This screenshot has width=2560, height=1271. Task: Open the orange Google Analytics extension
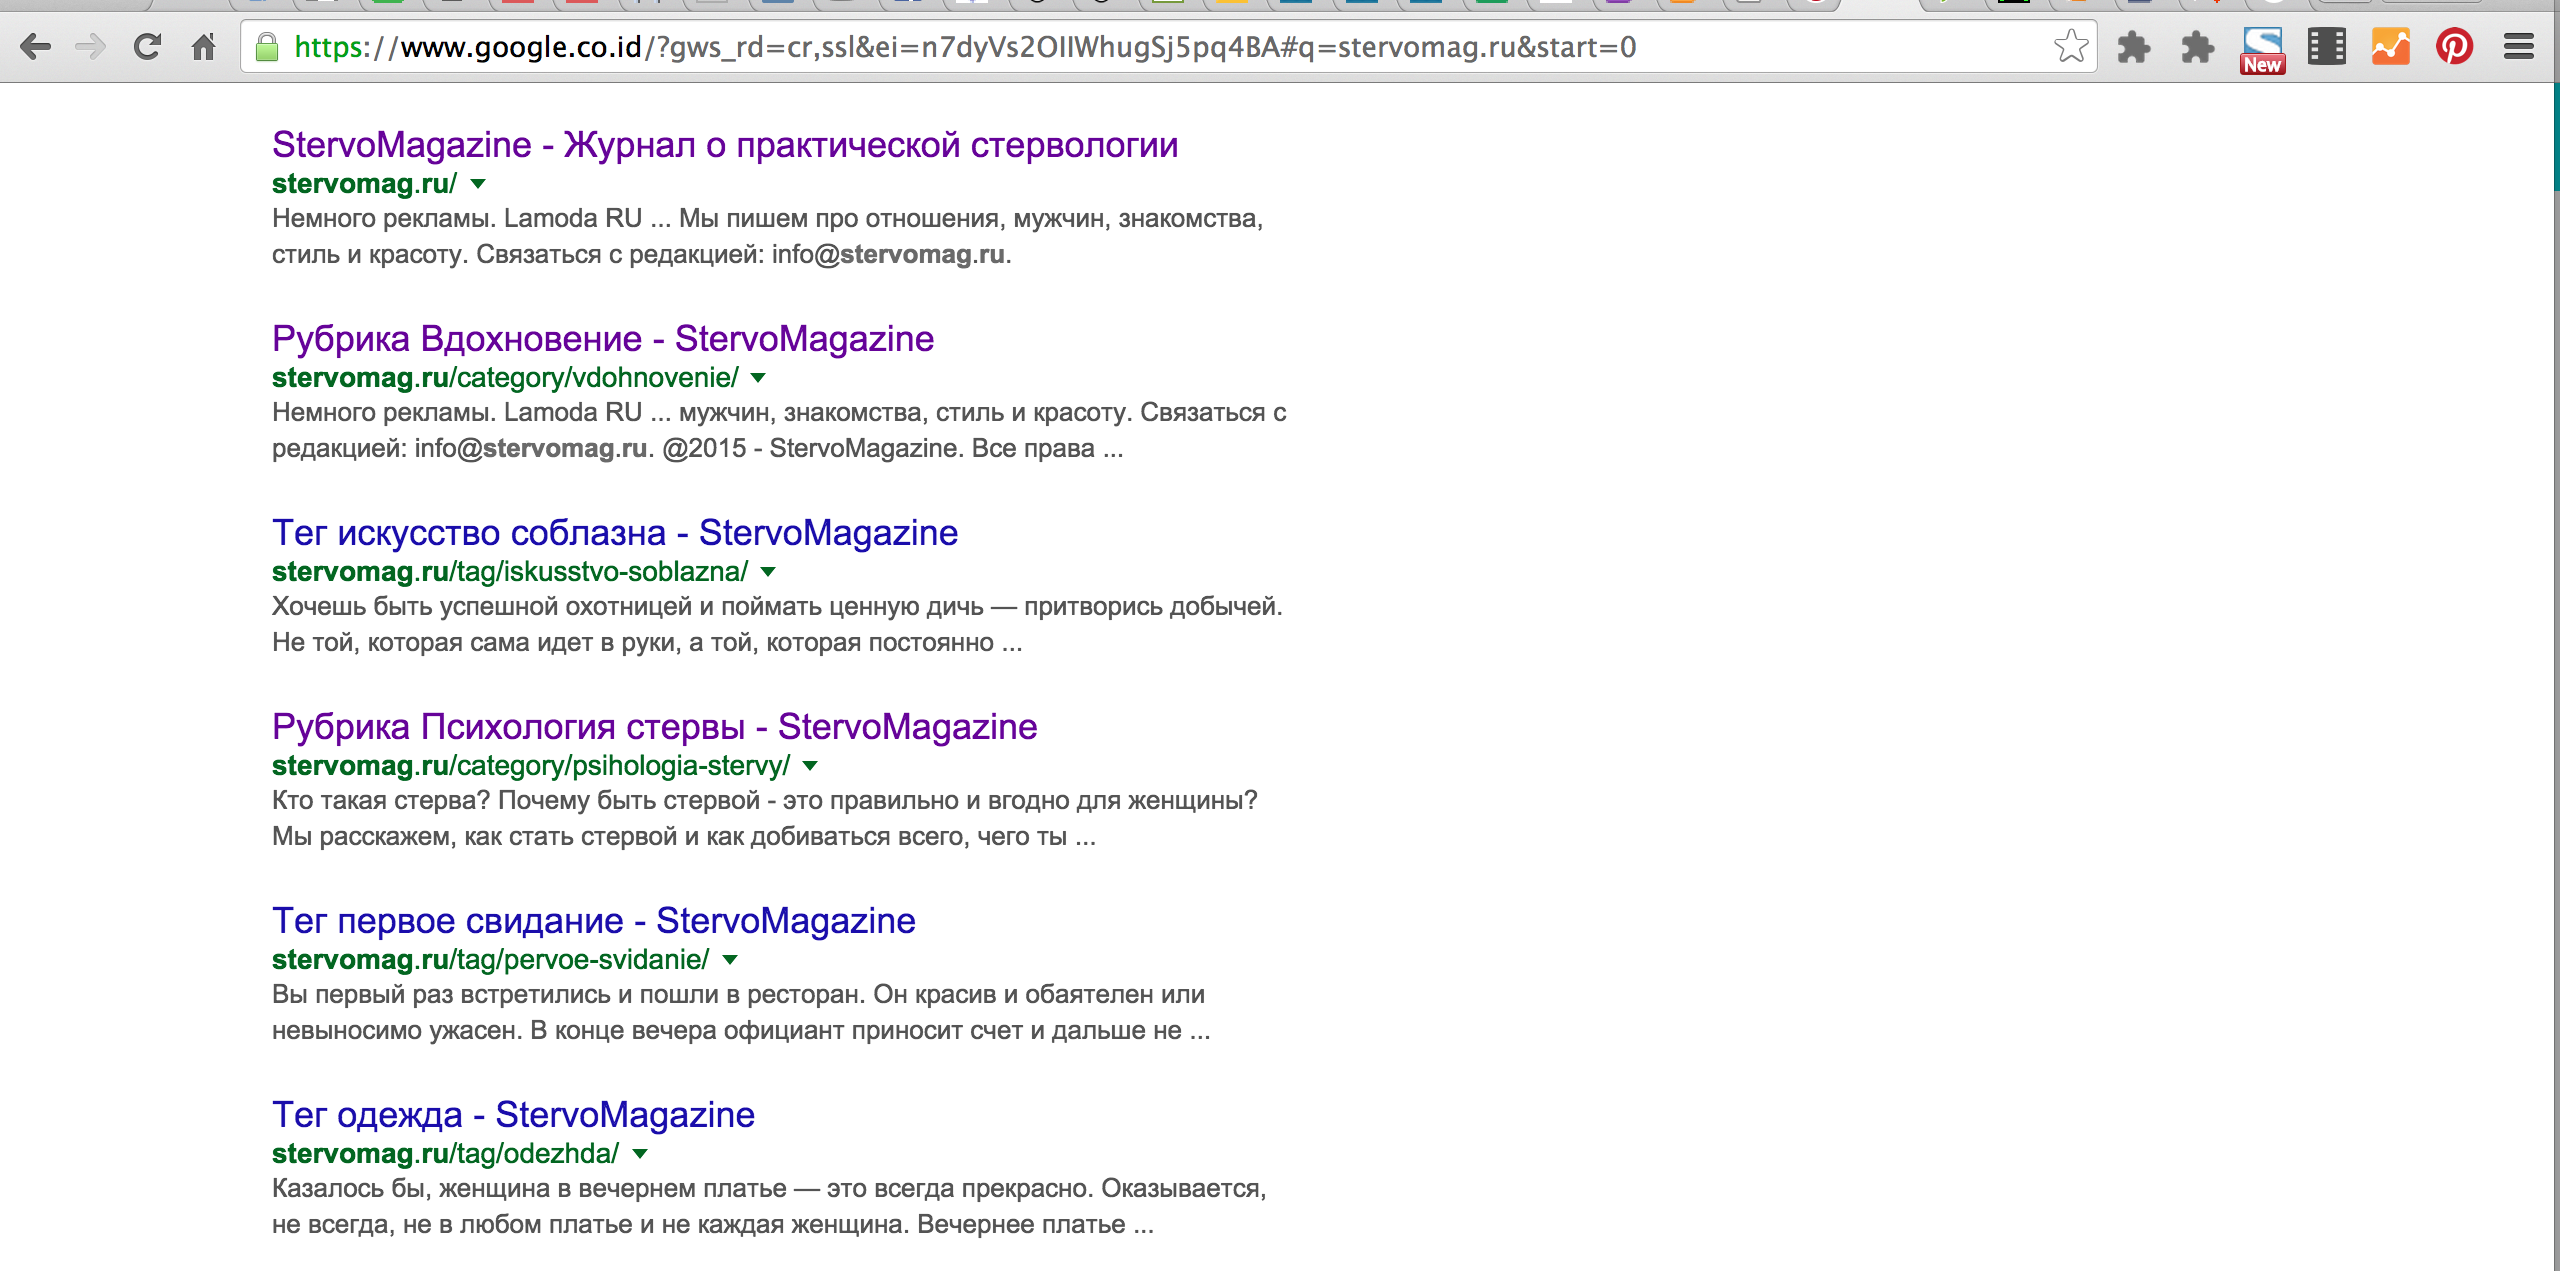coord(2390,47)
